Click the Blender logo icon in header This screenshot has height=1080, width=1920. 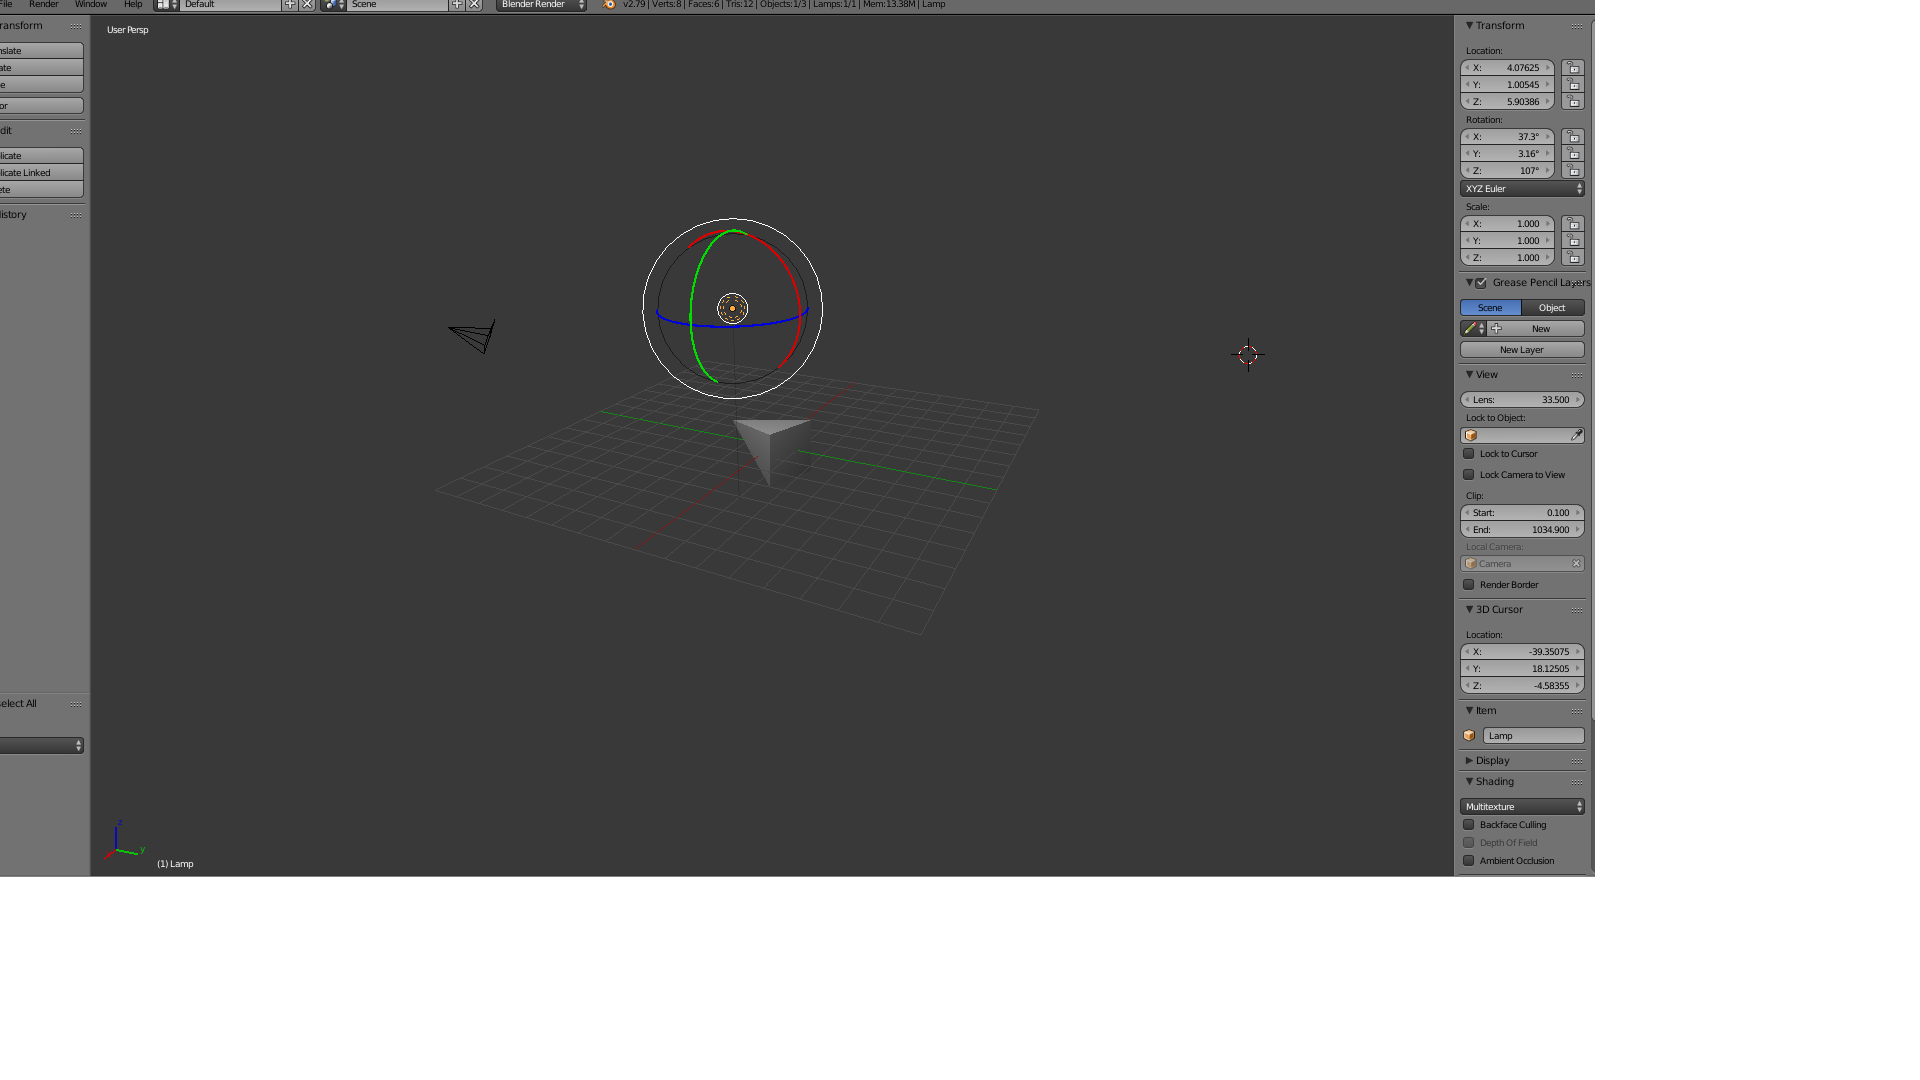point(608,5)
